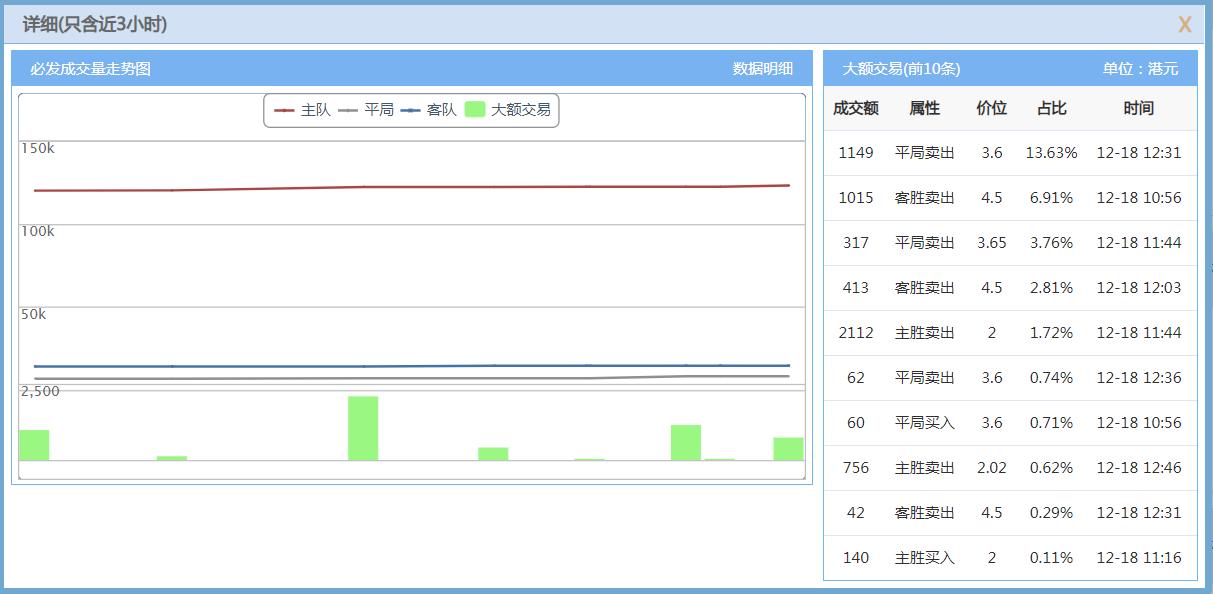Close the 详细 dialog
Viewport: 1213px width, 594px height.
1184,23
